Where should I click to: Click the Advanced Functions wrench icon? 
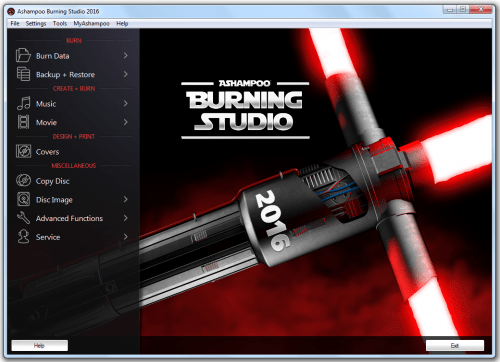pos(23,218)
